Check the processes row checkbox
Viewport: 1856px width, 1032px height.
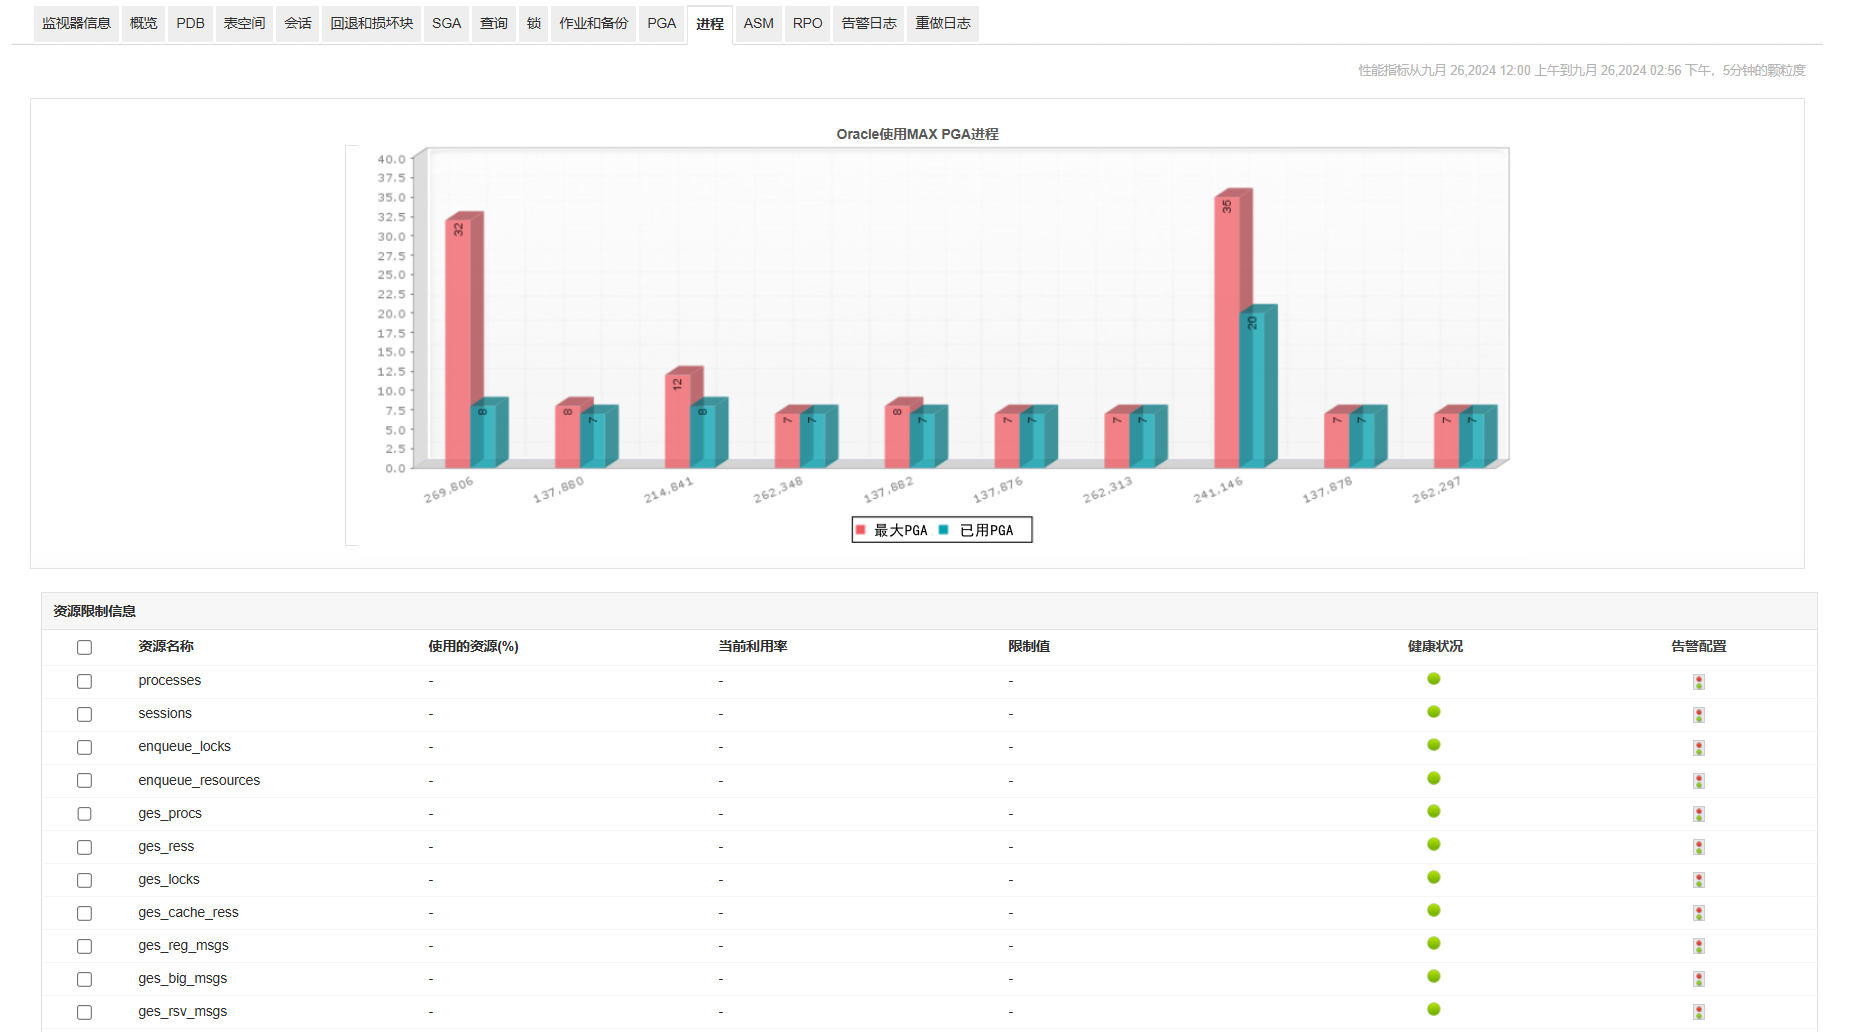point(84,682)
